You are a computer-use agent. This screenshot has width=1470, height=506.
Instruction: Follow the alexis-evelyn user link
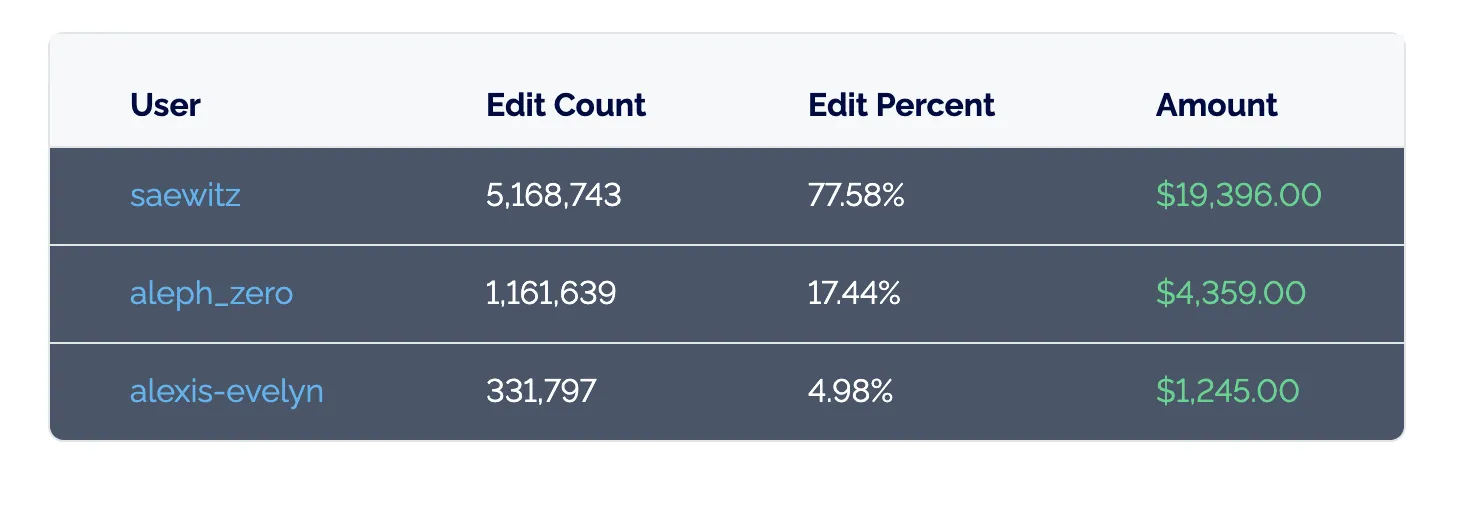(226, 391)
